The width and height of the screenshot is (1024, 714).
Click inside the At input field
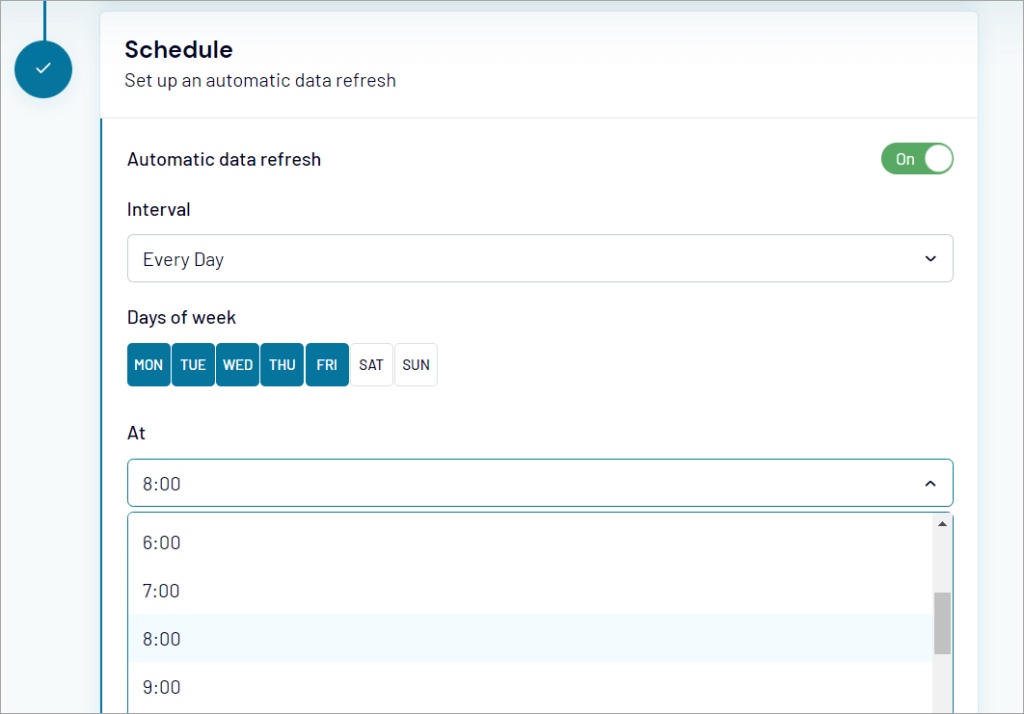coord(400,483)
